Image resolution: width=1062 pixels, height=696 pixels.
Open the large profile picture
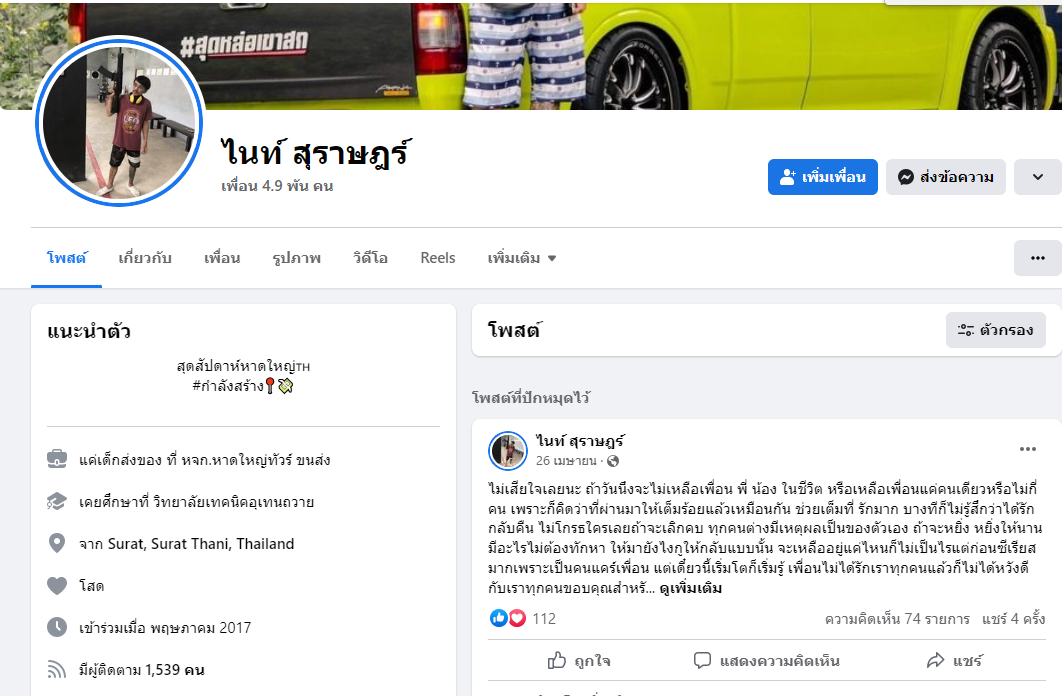119,122
